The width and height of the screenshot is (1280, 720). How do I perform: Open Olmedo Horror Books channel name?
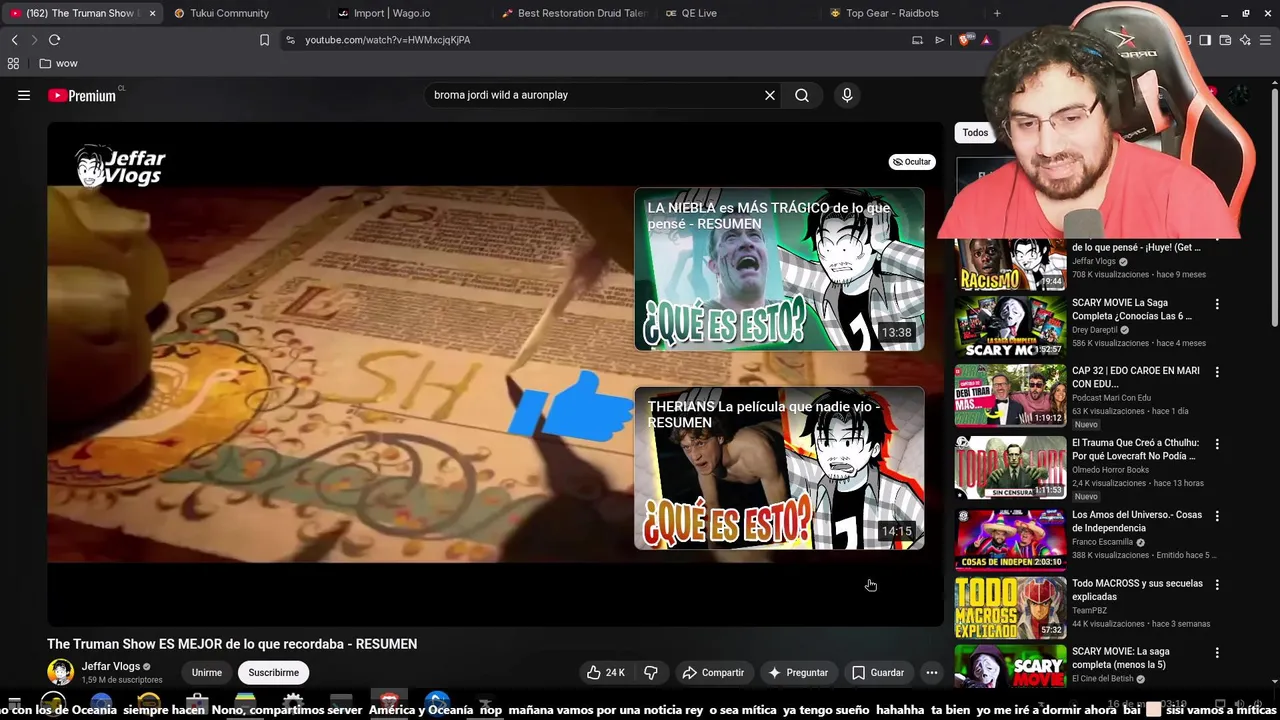[x=1110, y=470]
